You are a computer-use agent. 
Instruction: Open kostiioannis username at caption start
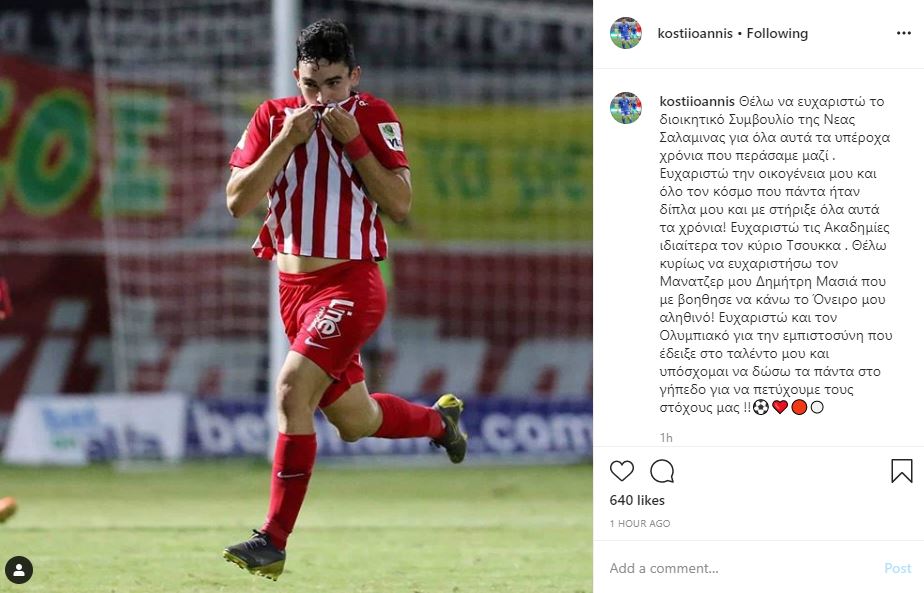click(x=697, y=101)
